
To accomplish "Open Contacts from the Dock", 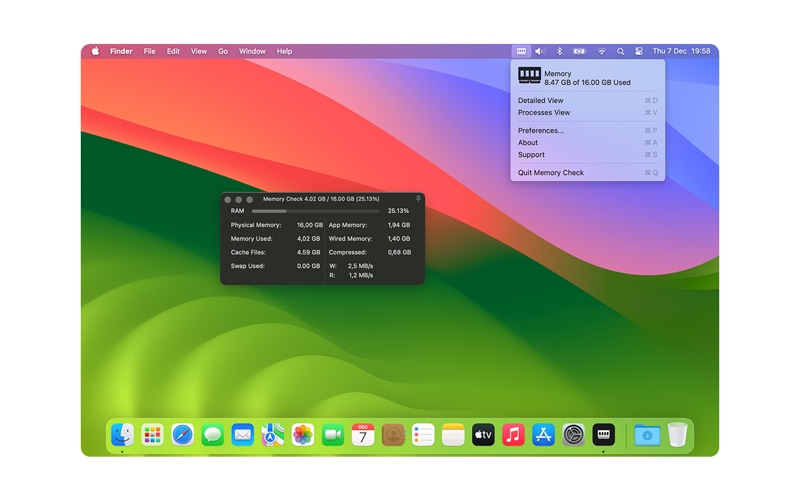I will click(x=393, y=435).
